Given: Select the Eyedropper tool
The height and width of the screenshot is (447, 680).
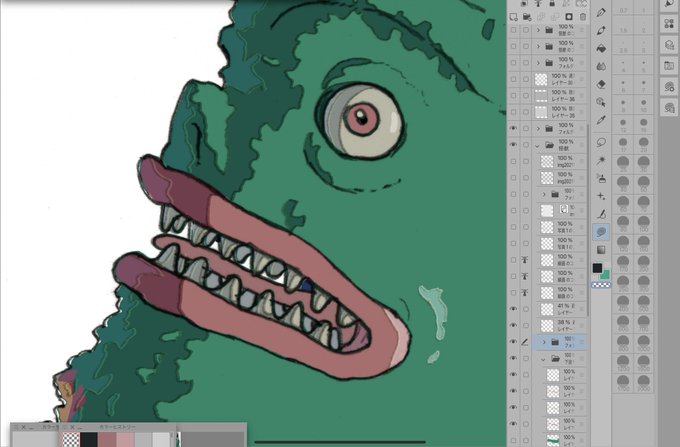Looking at the screenshot, I should pos(601,120).
